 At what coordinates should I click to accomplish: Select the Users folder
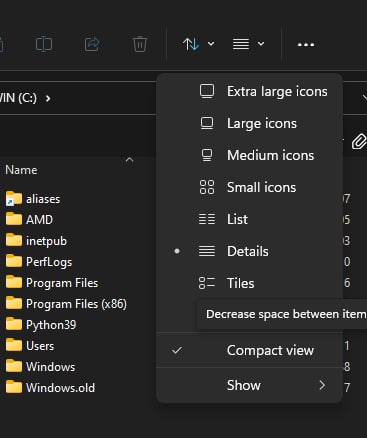click(30, 346)
